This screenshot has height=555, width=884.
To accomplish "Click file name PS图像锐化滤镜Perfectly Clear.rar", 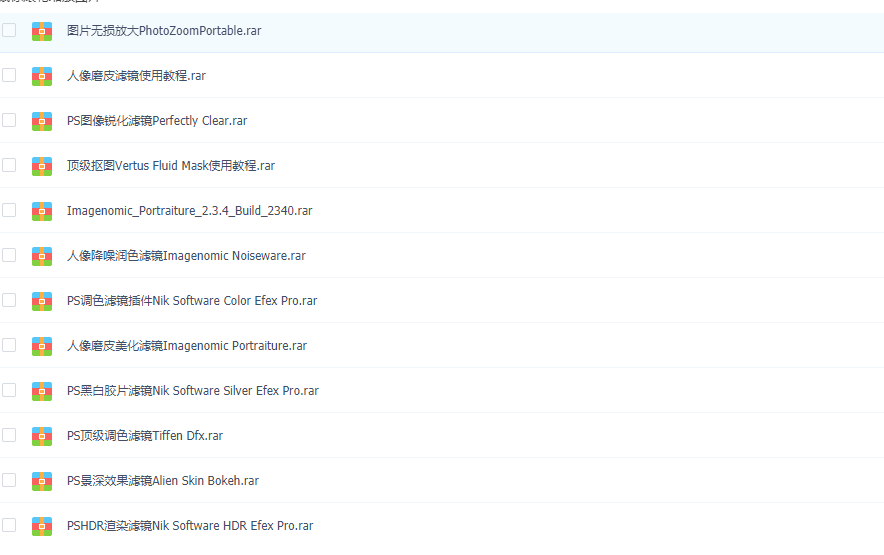I will tap(157, 121).
